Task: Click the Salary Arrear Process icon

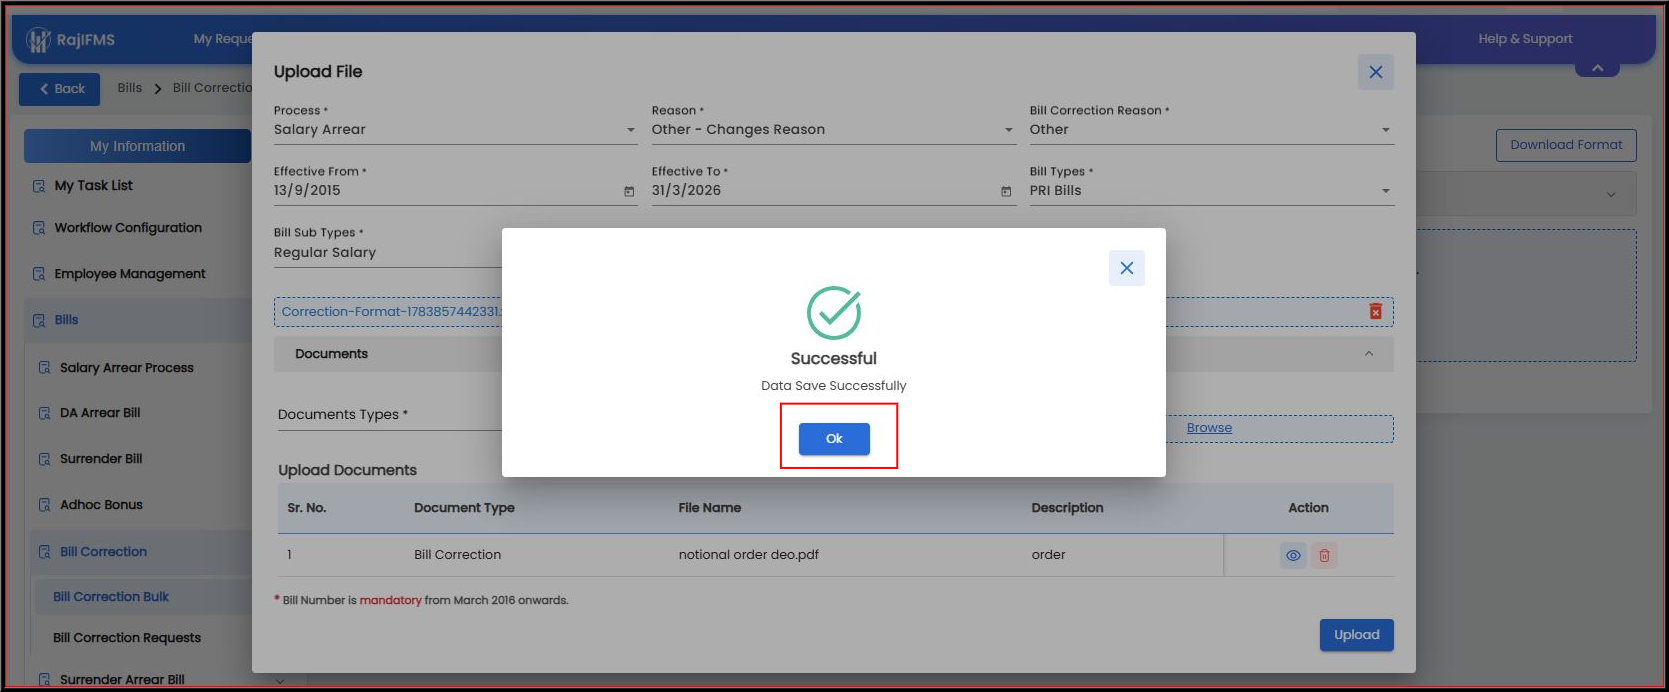Action: 44,368
